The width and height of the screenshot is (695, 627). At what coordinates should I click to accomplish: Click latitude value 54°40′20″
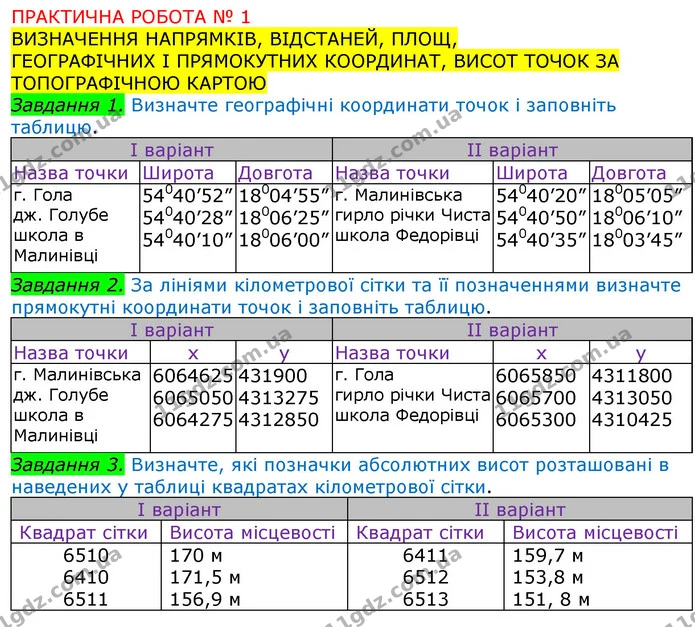[541, 195]
